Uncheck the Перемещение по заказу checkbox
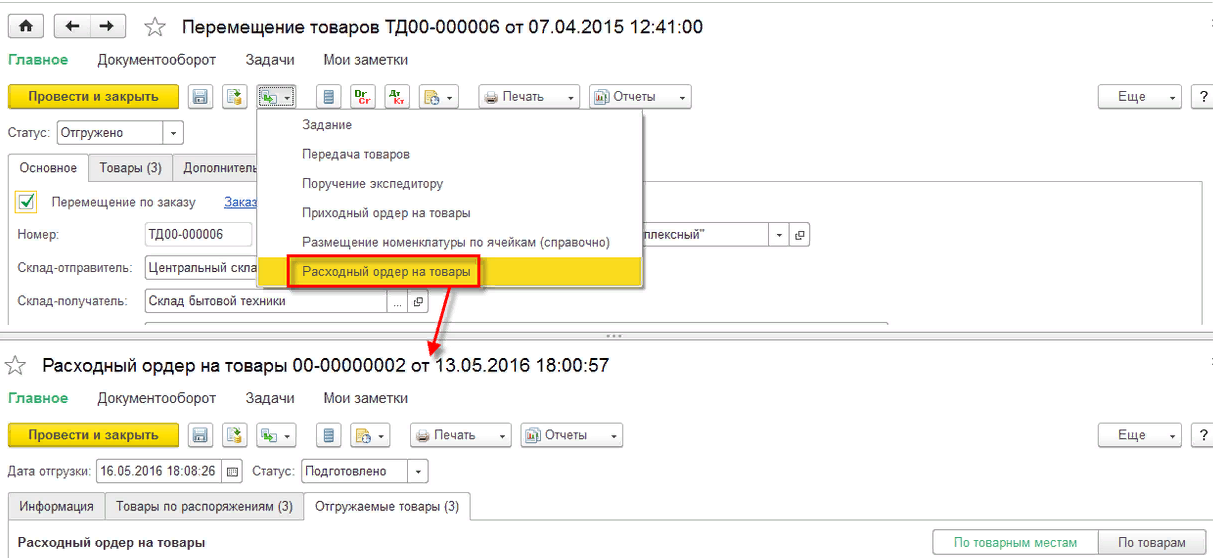 (x=27, y=202)
